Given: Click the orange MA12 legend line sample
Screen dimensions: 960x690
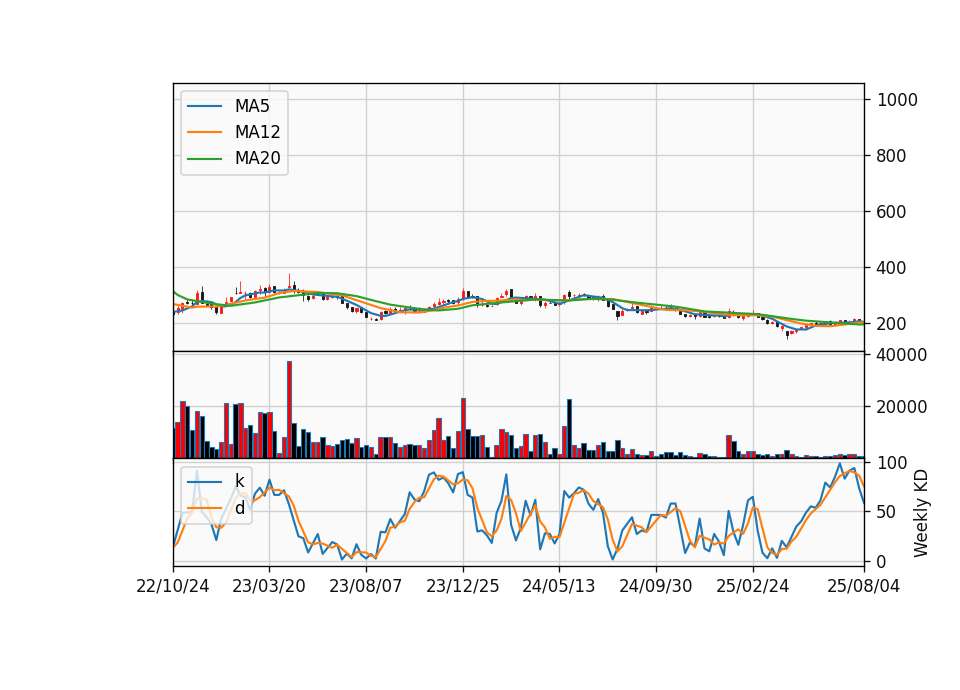Looking at the screenshot, I should [204, 132].
